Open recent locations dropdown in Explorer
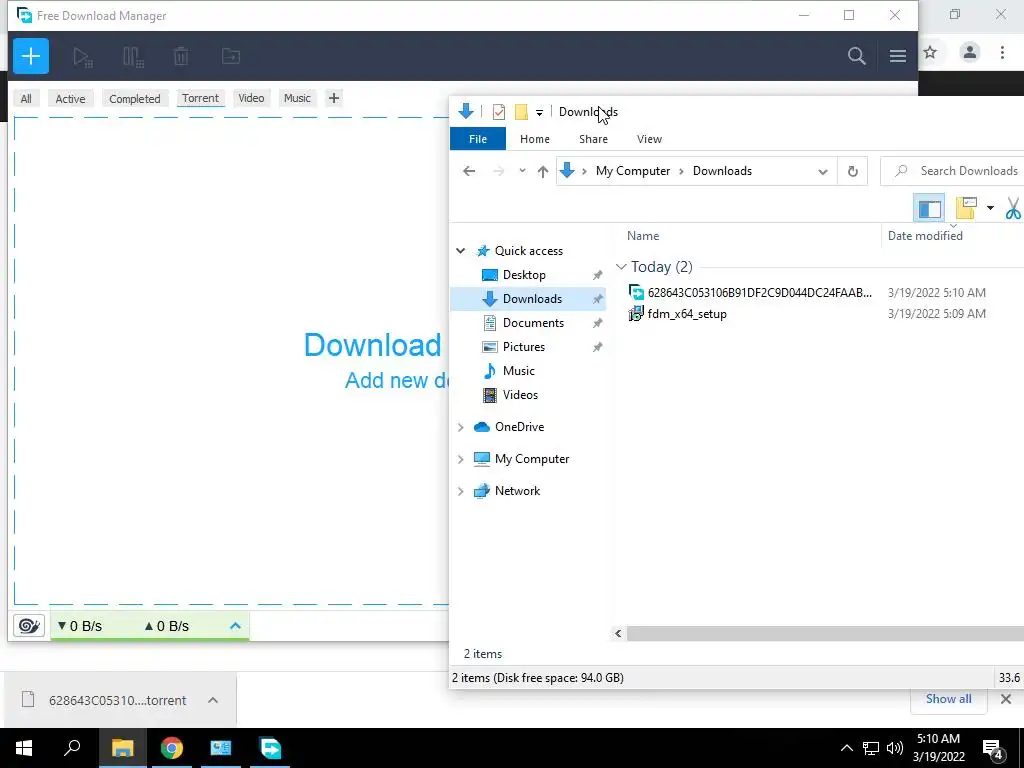1024x768 pixels. coord(522,171)
